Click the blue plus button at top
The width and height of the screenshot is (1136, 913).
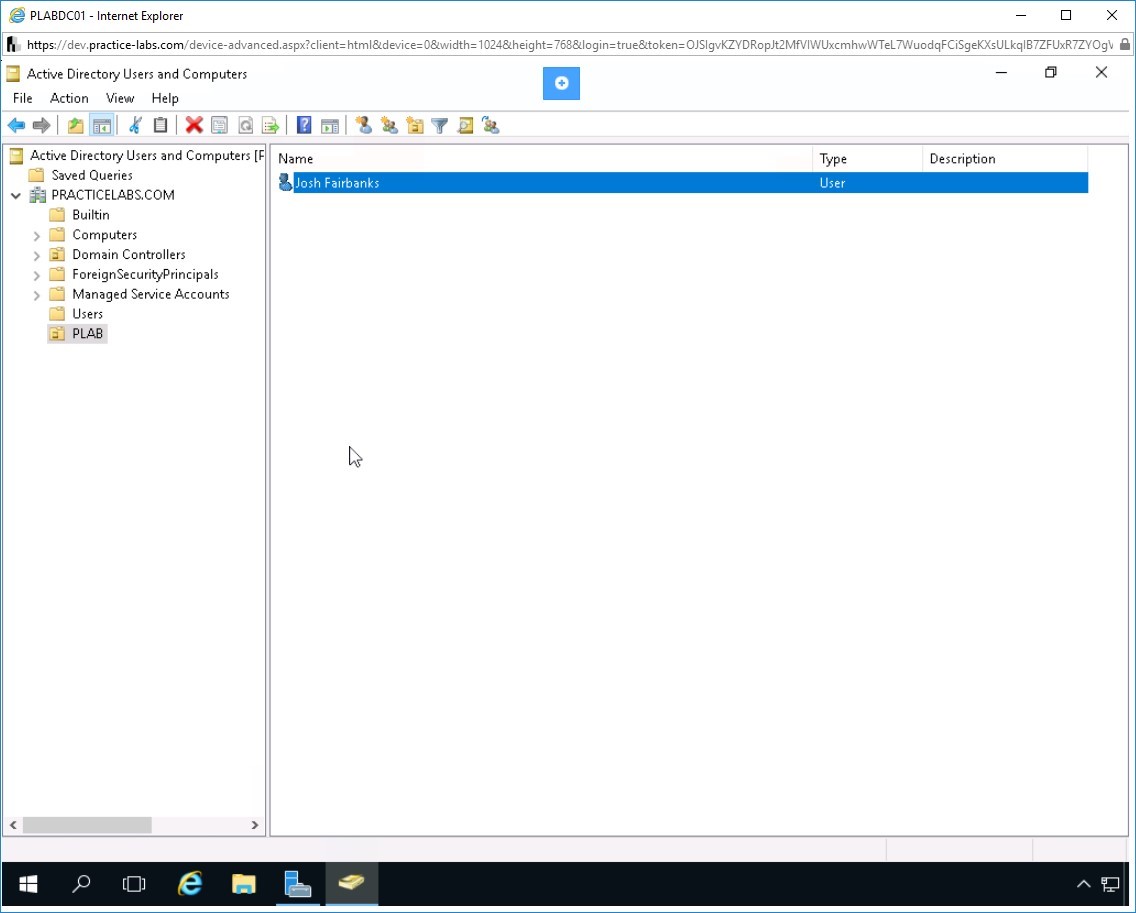pos(561,83)
